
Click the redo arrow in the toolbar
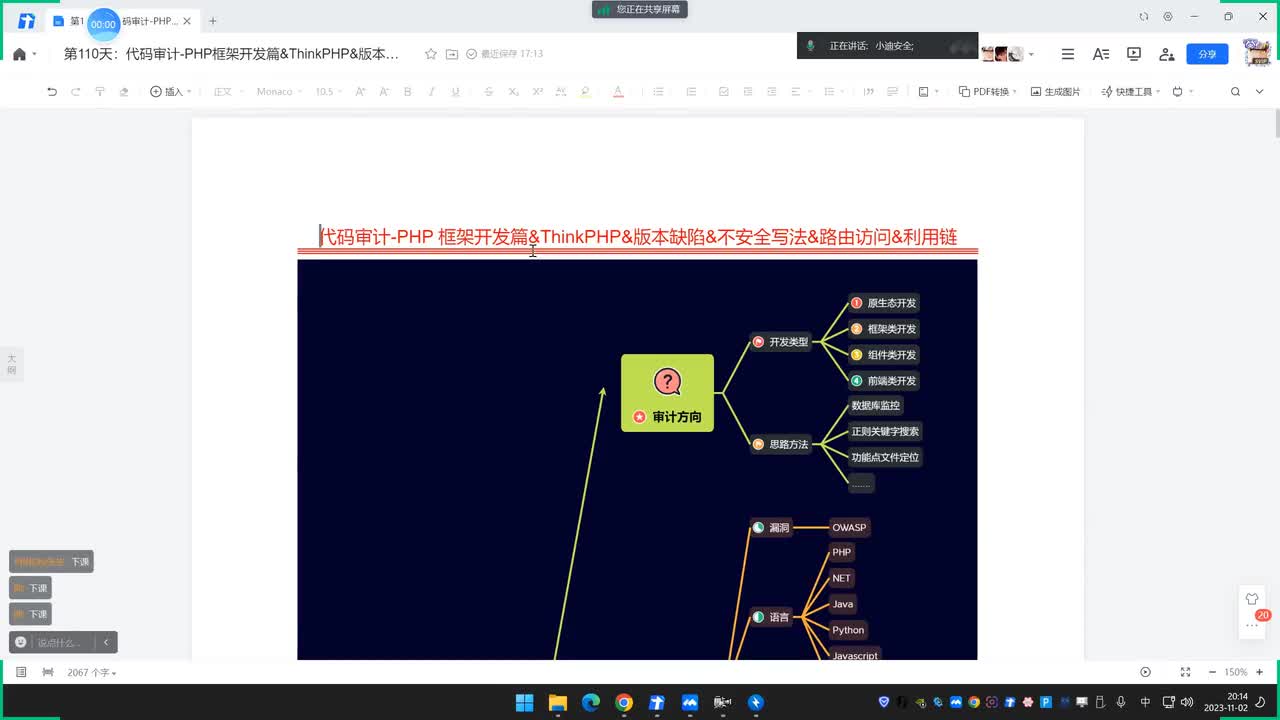75,91
